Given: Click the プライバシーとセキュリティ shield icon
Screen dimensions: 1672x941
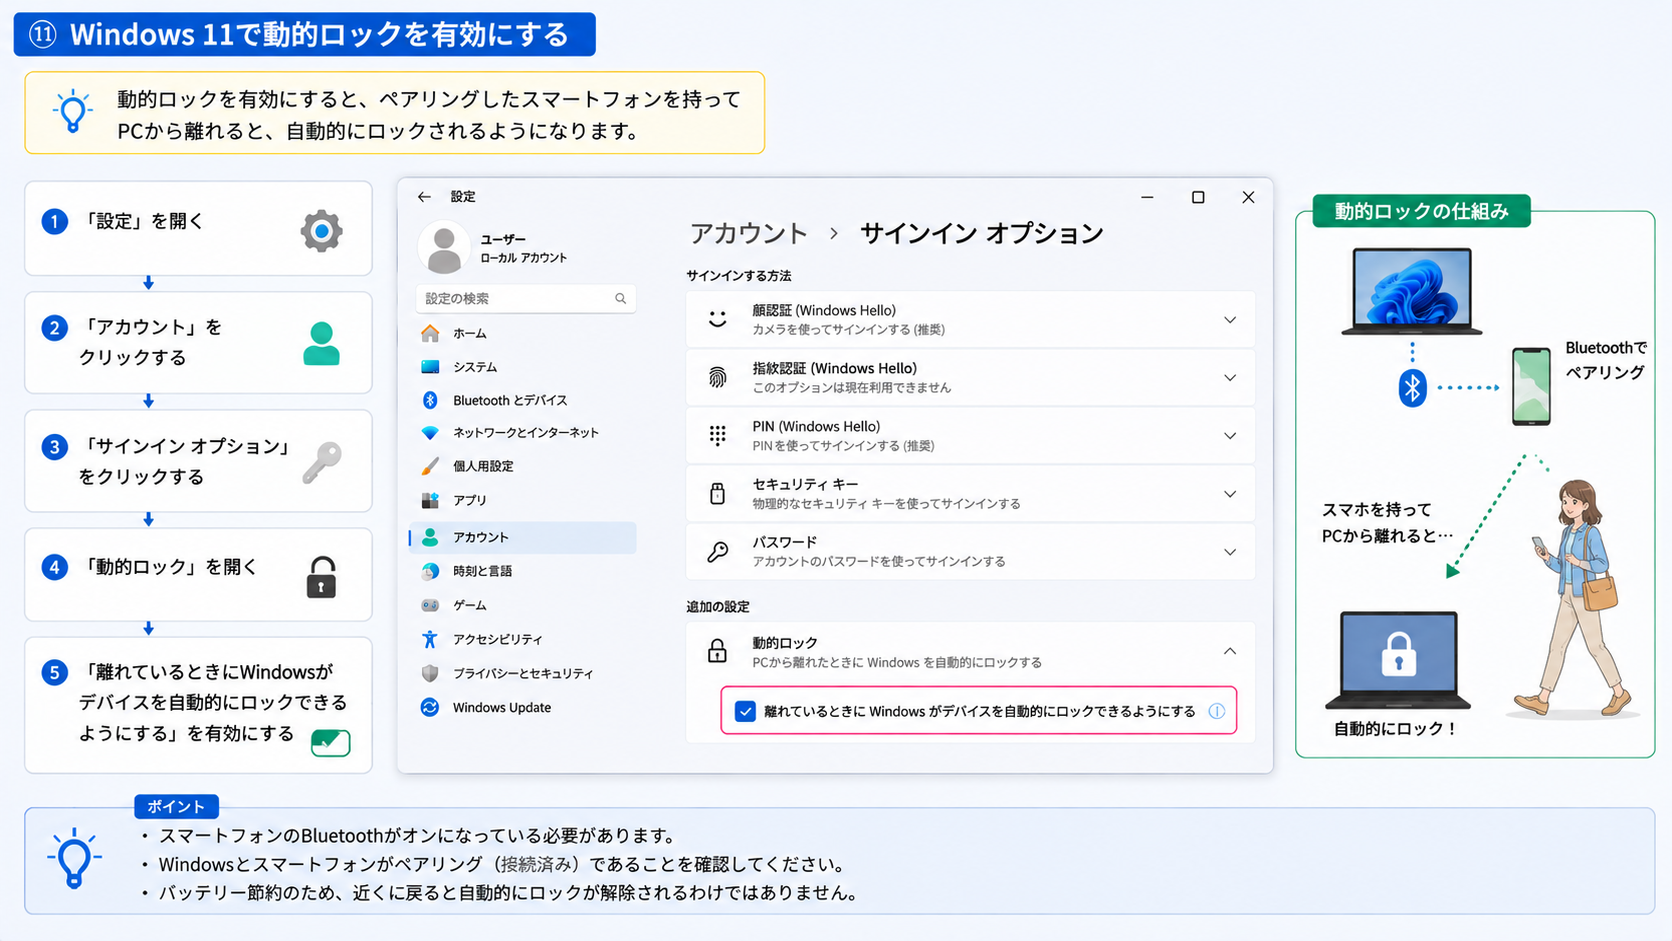Looking at the screenshot, I should [430, 673].
